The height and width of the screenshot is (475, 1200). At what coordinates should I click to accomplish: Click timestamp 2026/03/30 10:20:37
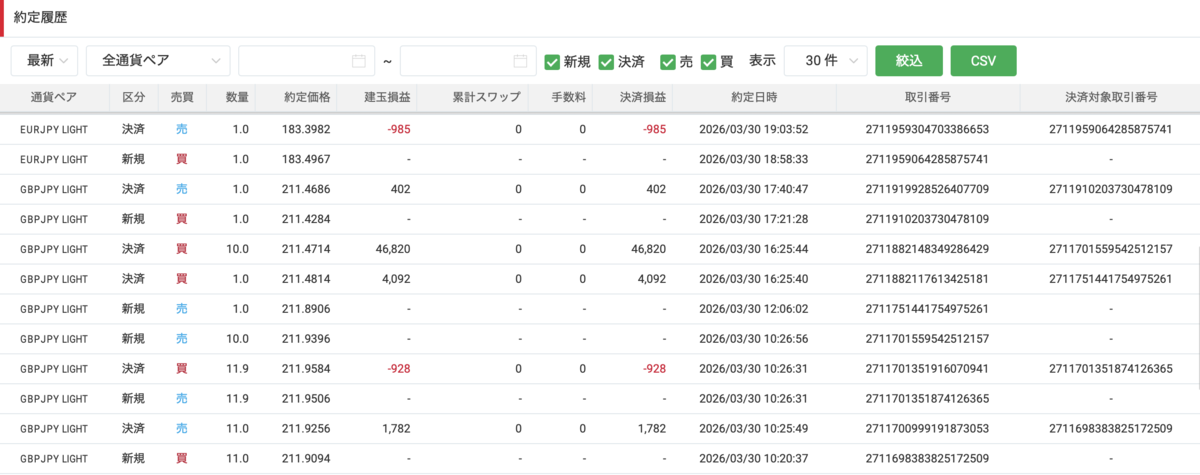tap(754, 459)
